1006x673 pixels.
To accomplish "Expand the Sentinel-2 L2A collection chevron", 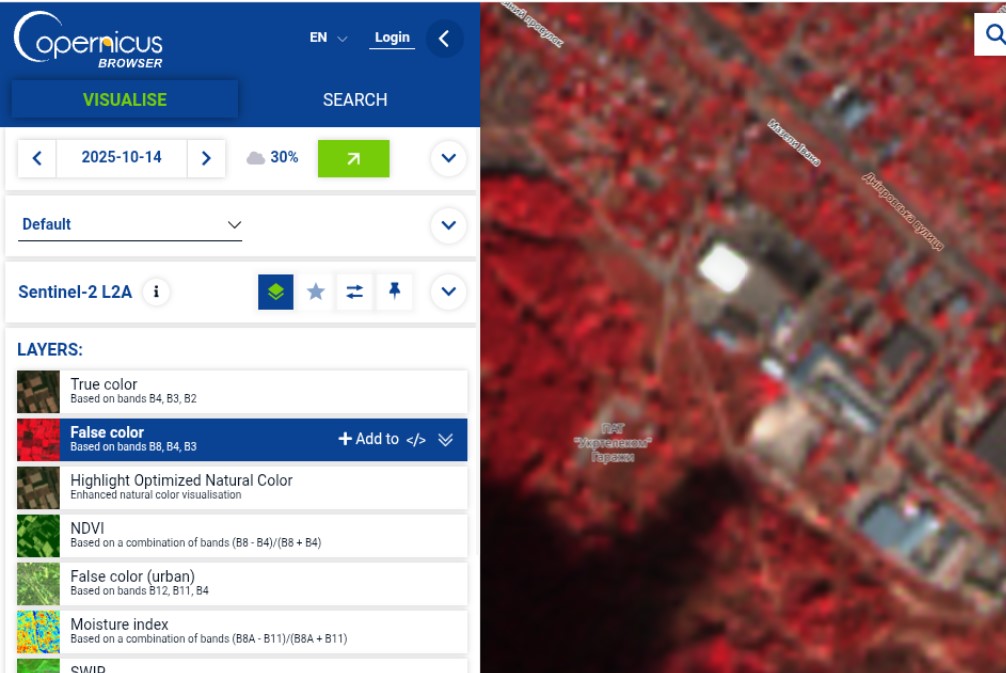I will [x=448, y=291].
